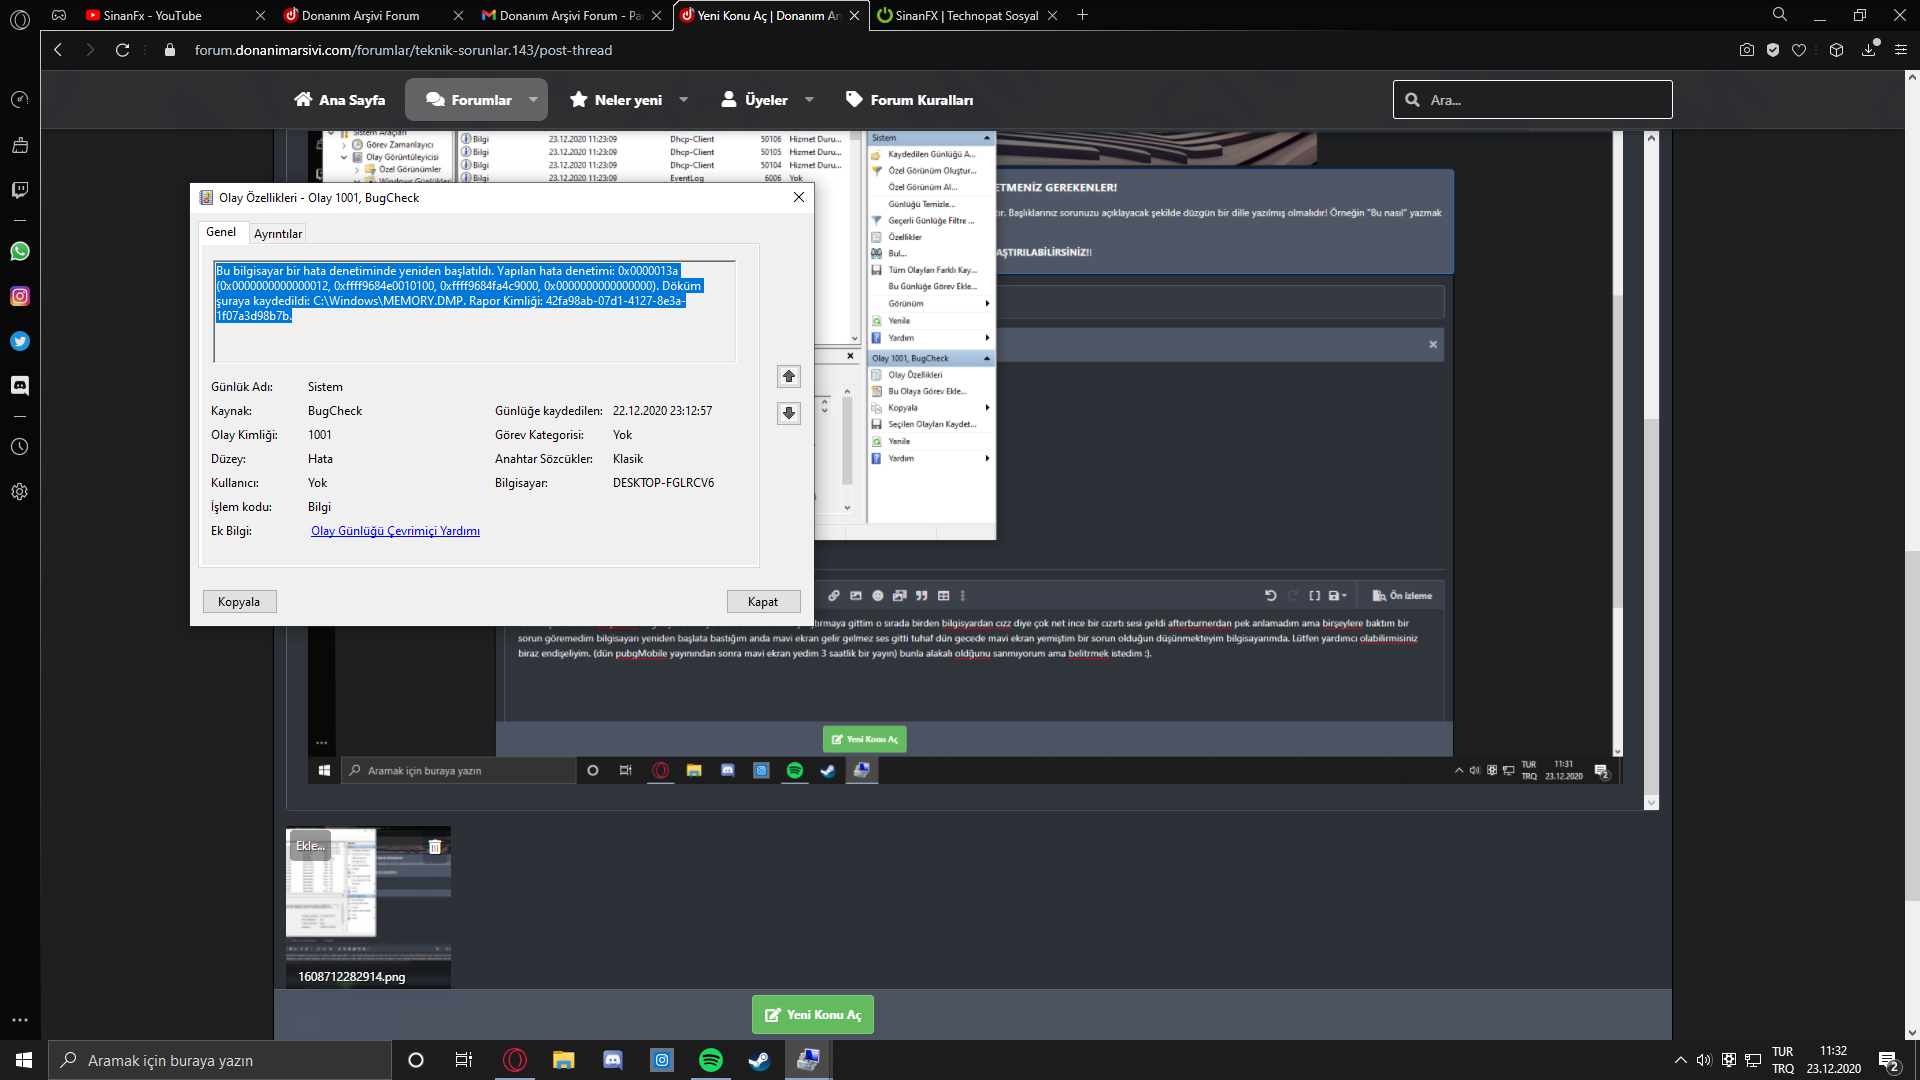The width and height of the screenshot is (1920, 1080).
Task: Open Twitter in the sidebar
Action: point(19,341)
